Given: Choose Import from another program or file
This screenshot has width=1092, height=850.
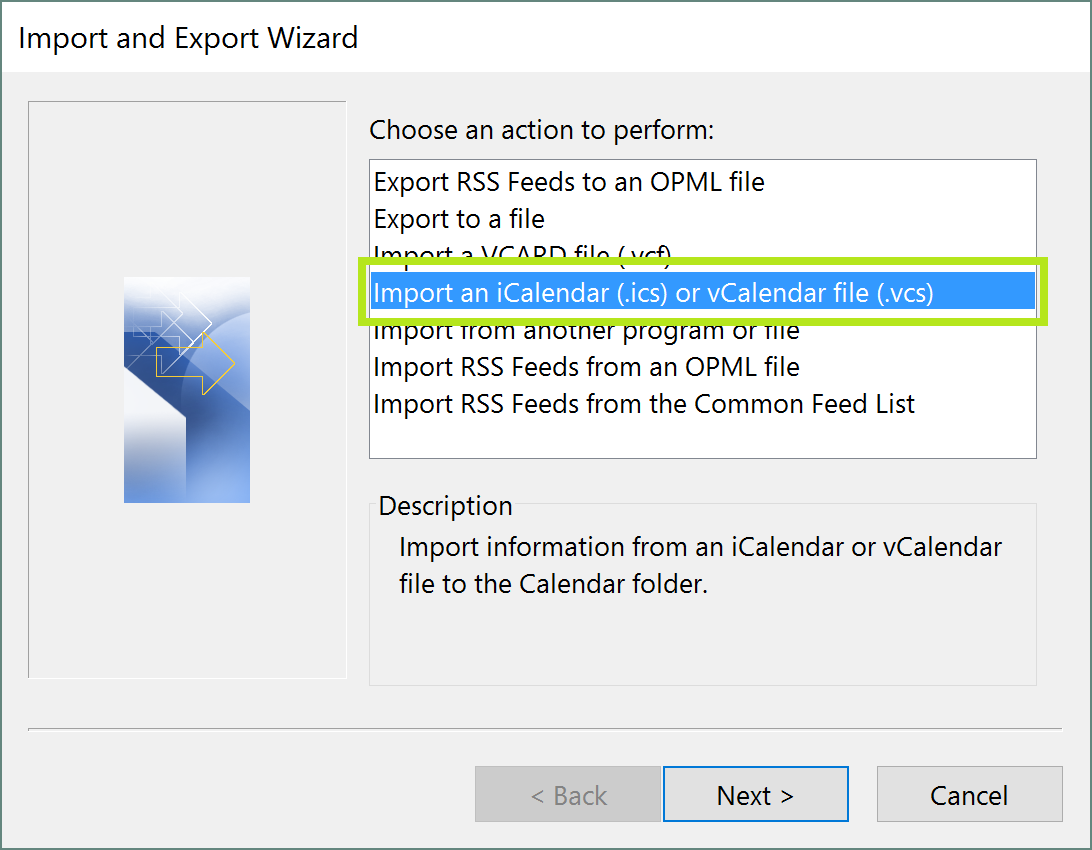Looking at the screenshot, I should [586, 332].
